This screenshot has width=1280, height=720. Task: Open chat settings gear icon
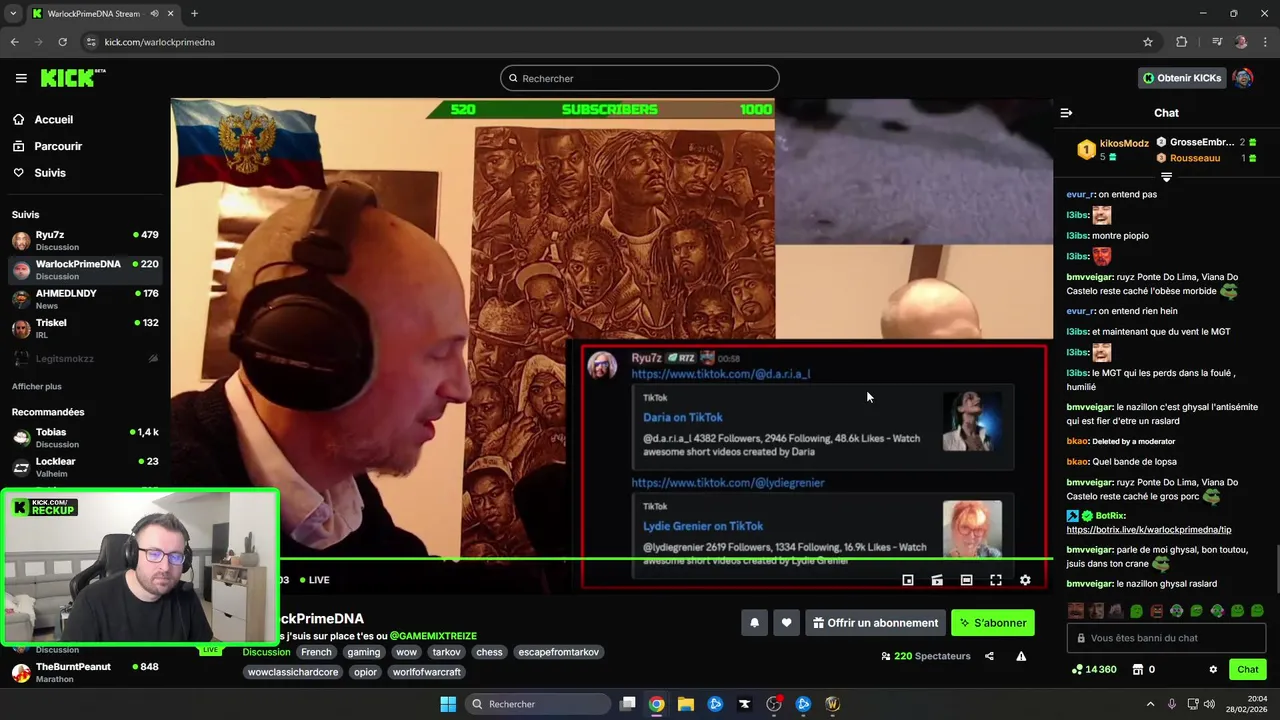coord(1213,670)
